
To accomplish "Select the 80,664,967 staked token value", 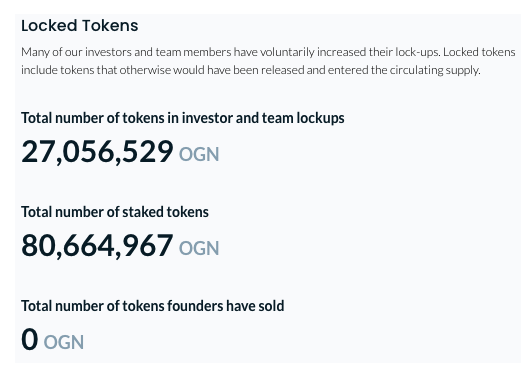I will point(97,246).
